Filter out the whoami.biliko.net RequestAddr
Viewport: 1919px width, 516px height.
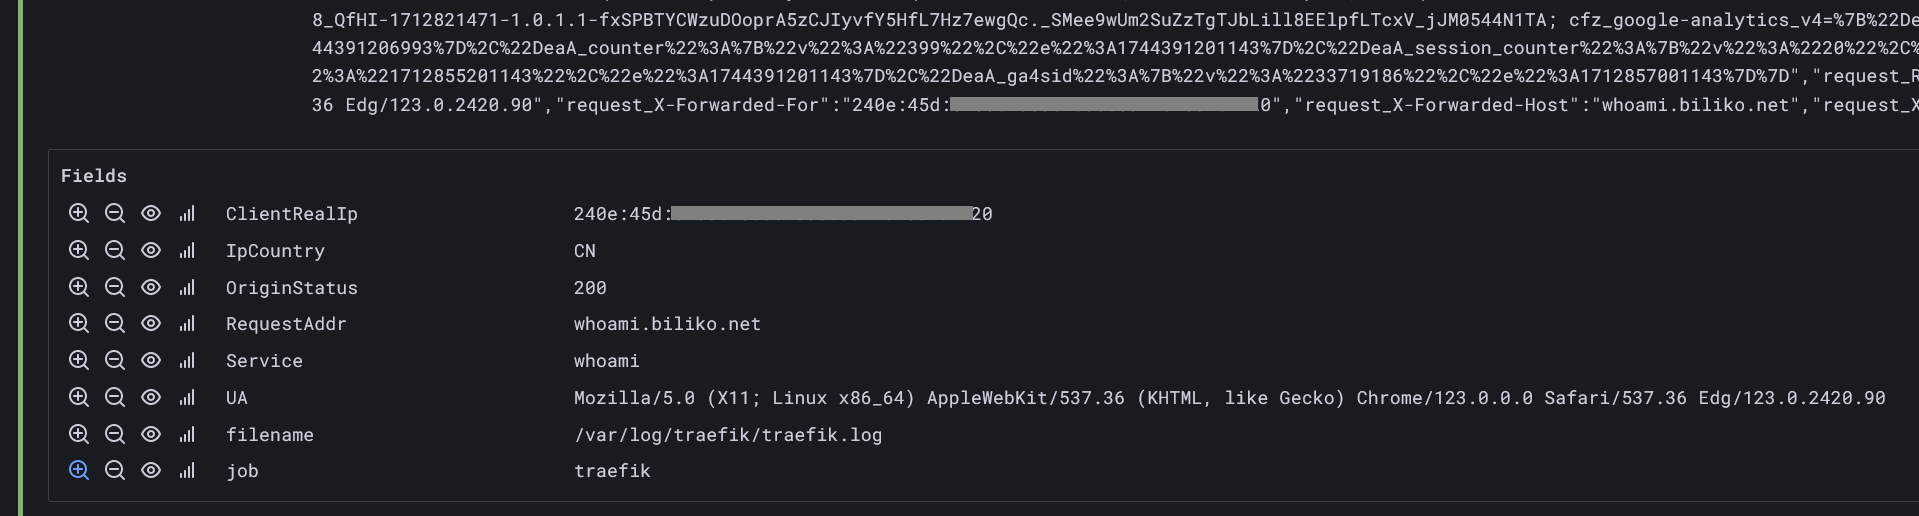[x=115, y=324]
